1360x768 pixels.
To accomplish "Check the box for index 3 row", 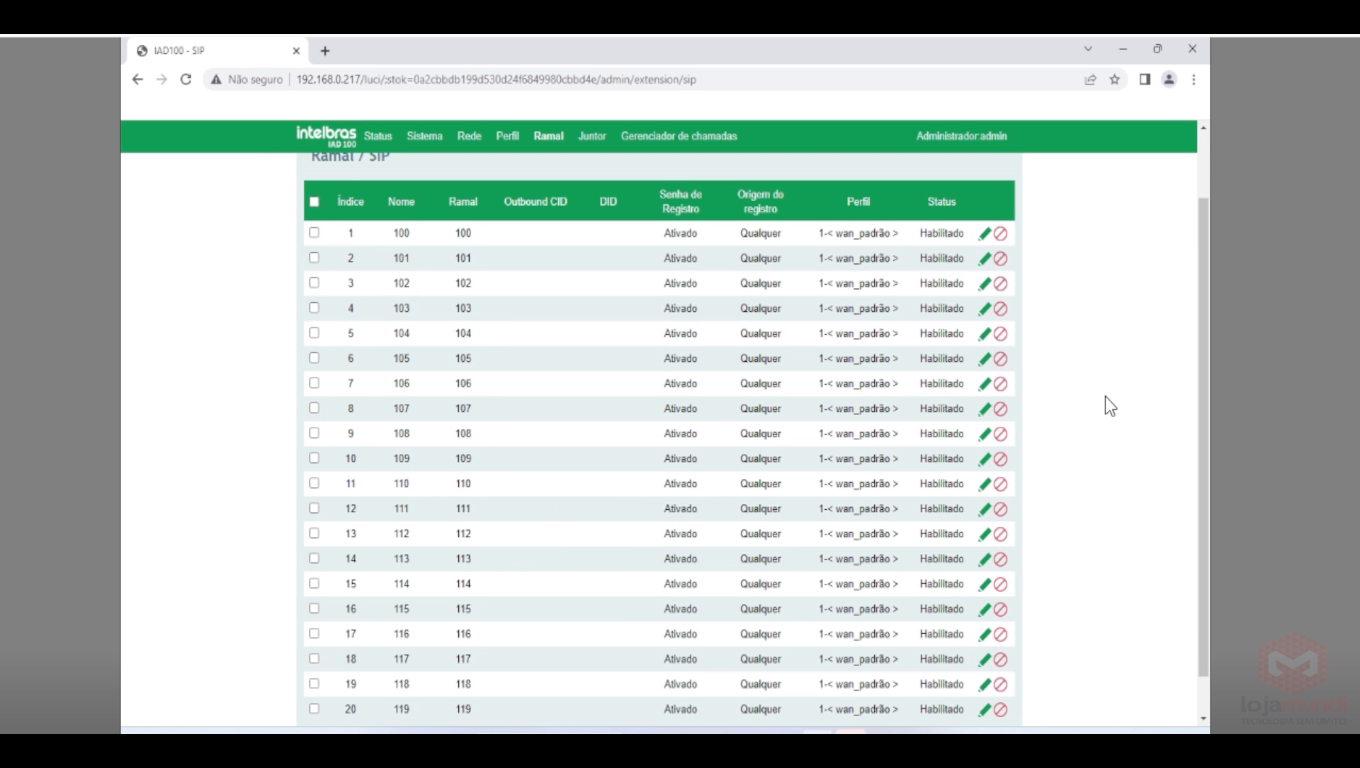I will (x=314, y=282).
